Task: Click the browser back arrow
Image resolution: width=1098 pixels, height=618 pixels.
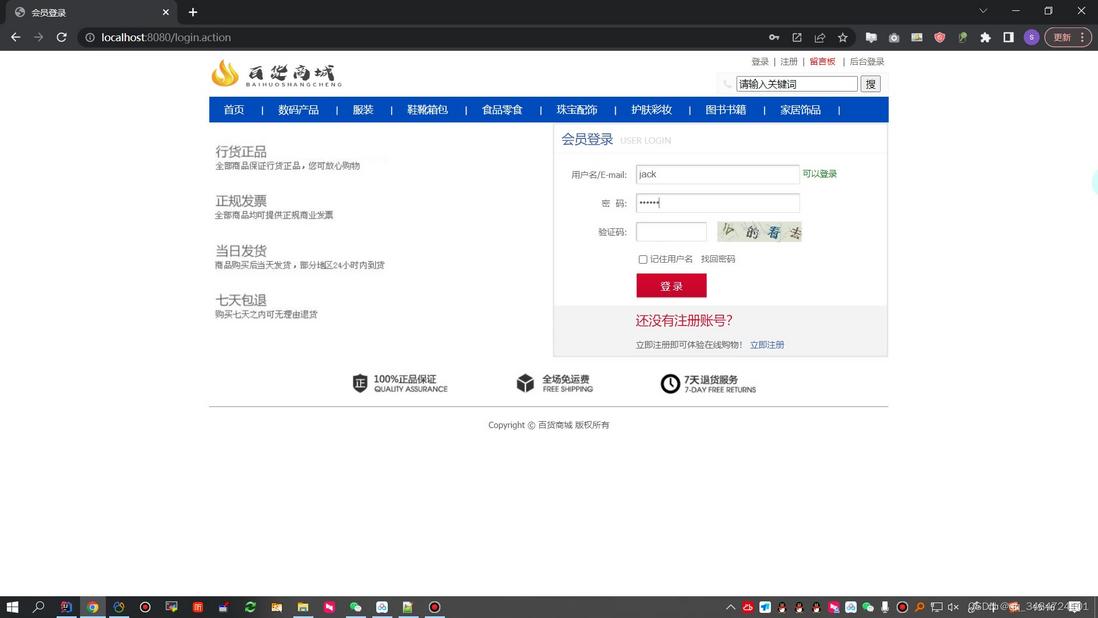Action: pyautogui.click(x=15, y=37)
